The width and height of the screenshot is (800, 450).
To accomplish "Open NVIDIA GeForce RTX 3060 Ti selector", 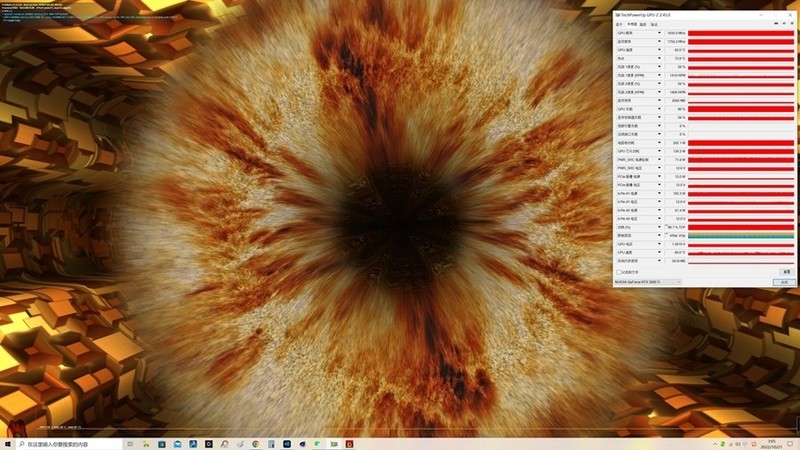I will coord(648,282).
